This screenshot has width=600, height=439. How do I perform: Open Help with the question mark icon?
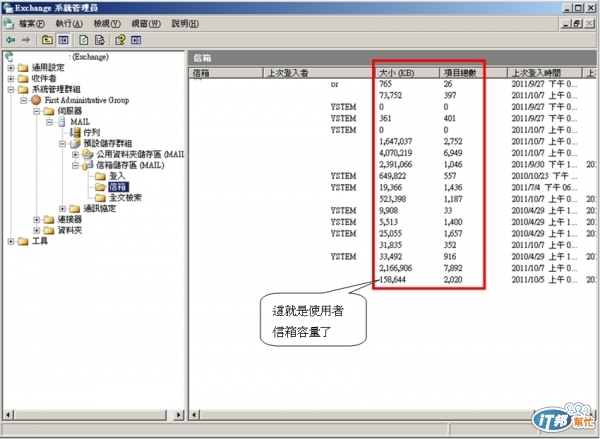click(x=120, y=40)
